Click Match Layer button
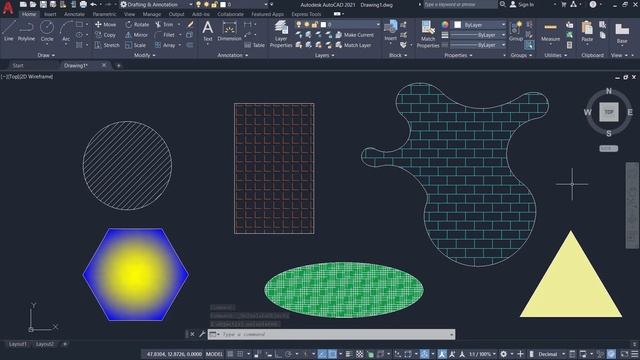Image resolution: width=640 pixels, height=360 pixels. tap(353, 45)
